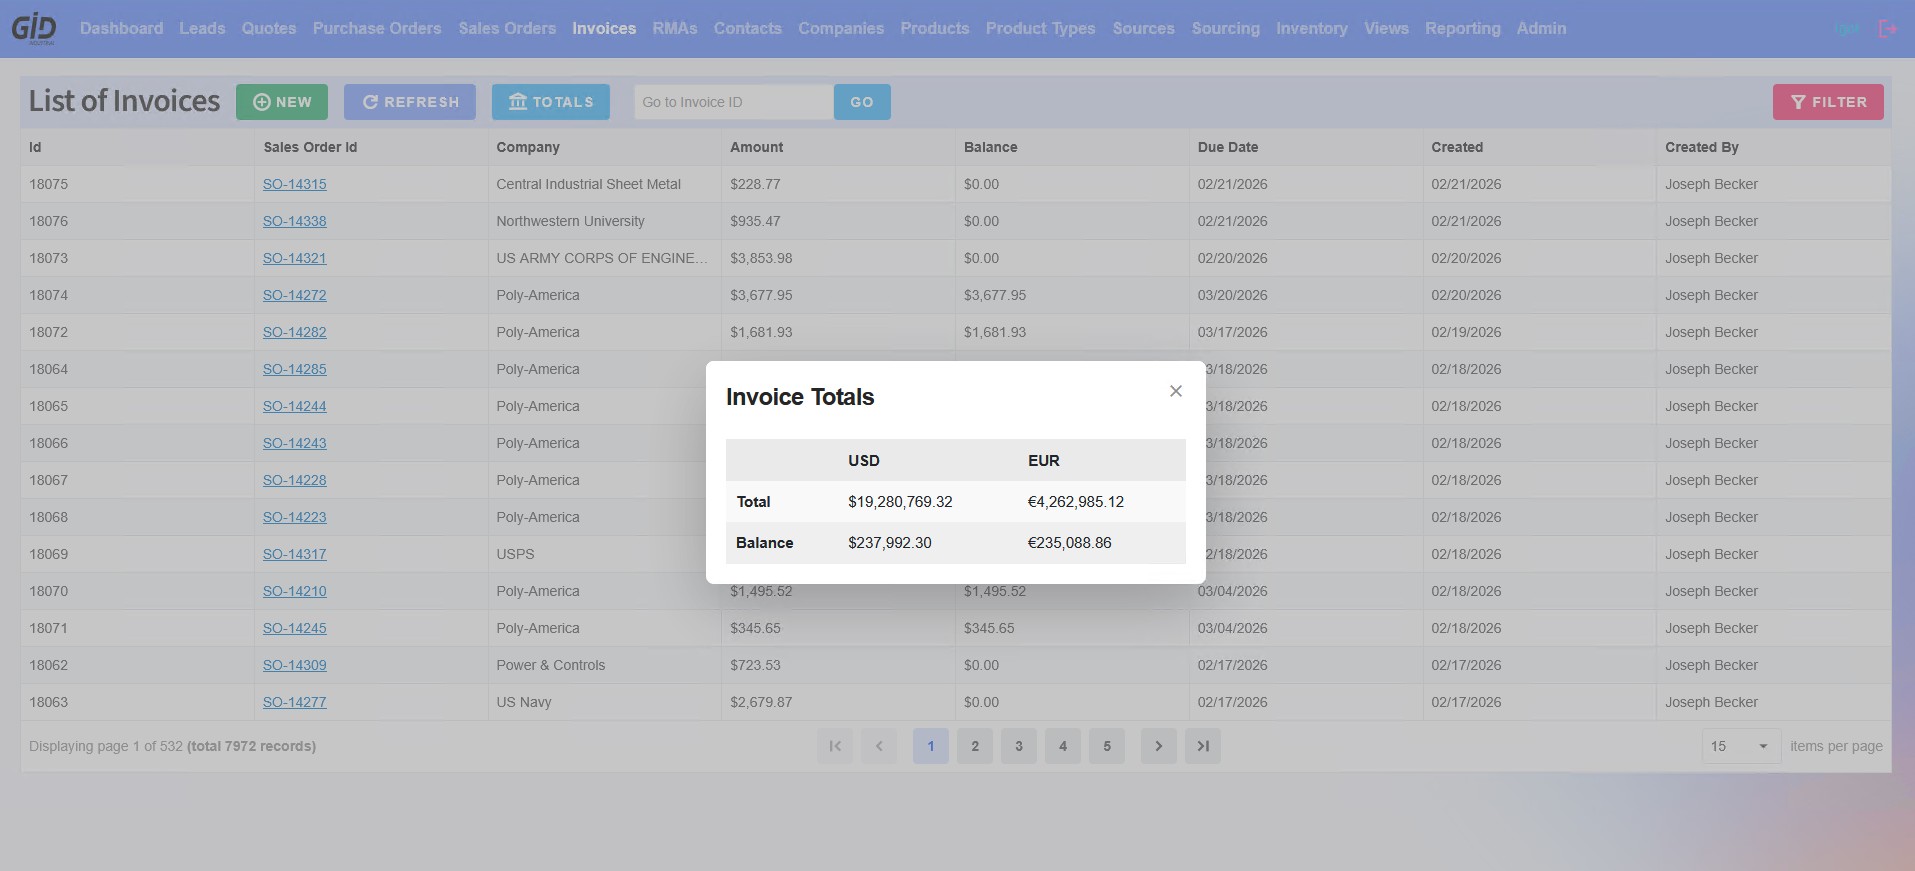This screenshot has width=1915, height=871.
Task: Click the logout icon in header
Action: coord(1888,29)
